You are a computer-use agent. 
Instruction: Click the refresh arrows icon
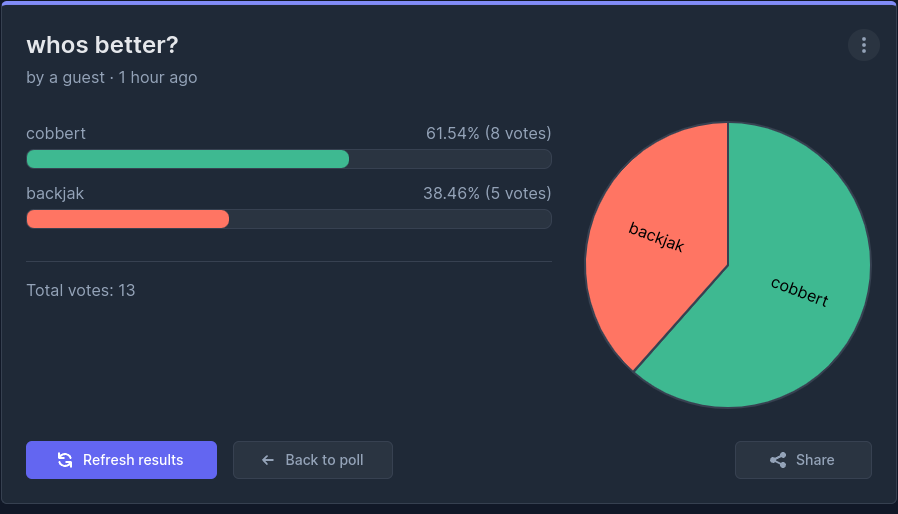point(65,460)
